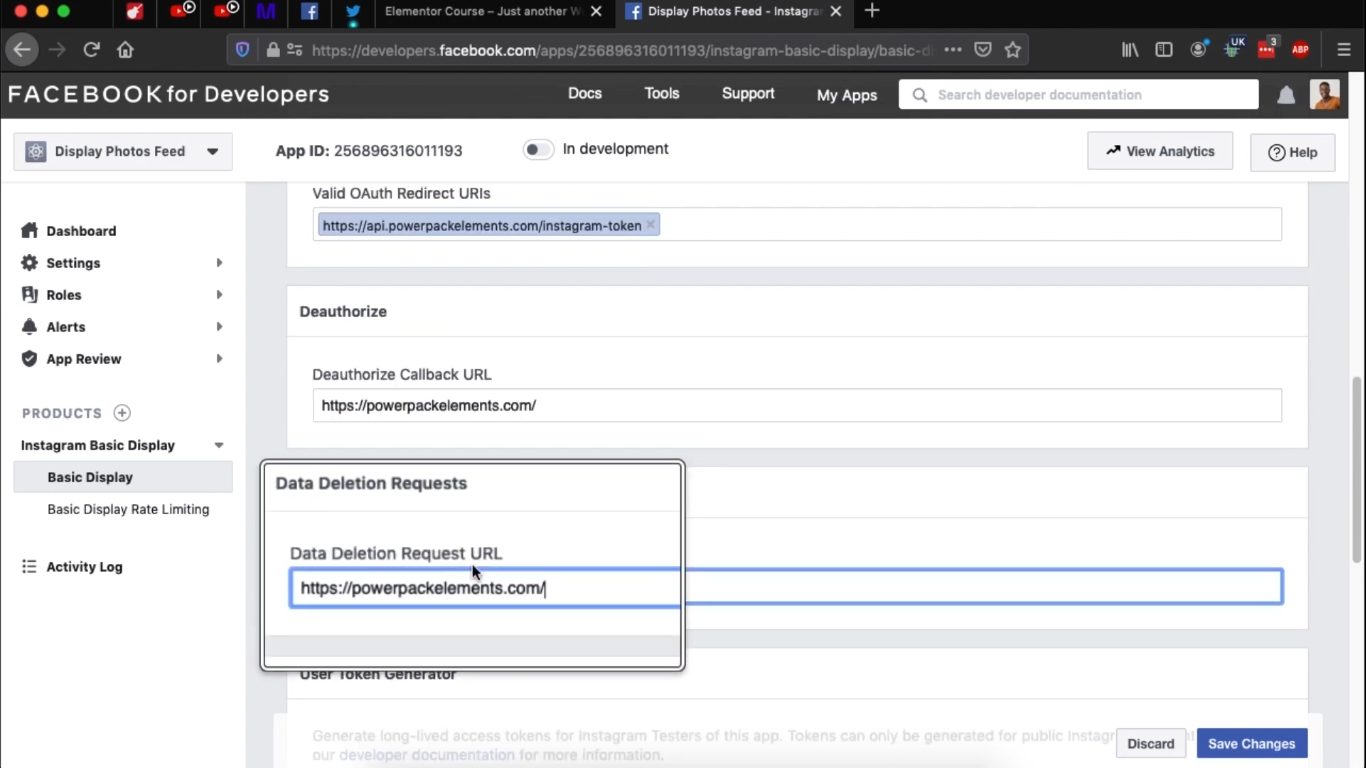Expand the App Review submenu arrow
The image size is (1366, 768).
(219, 359)
